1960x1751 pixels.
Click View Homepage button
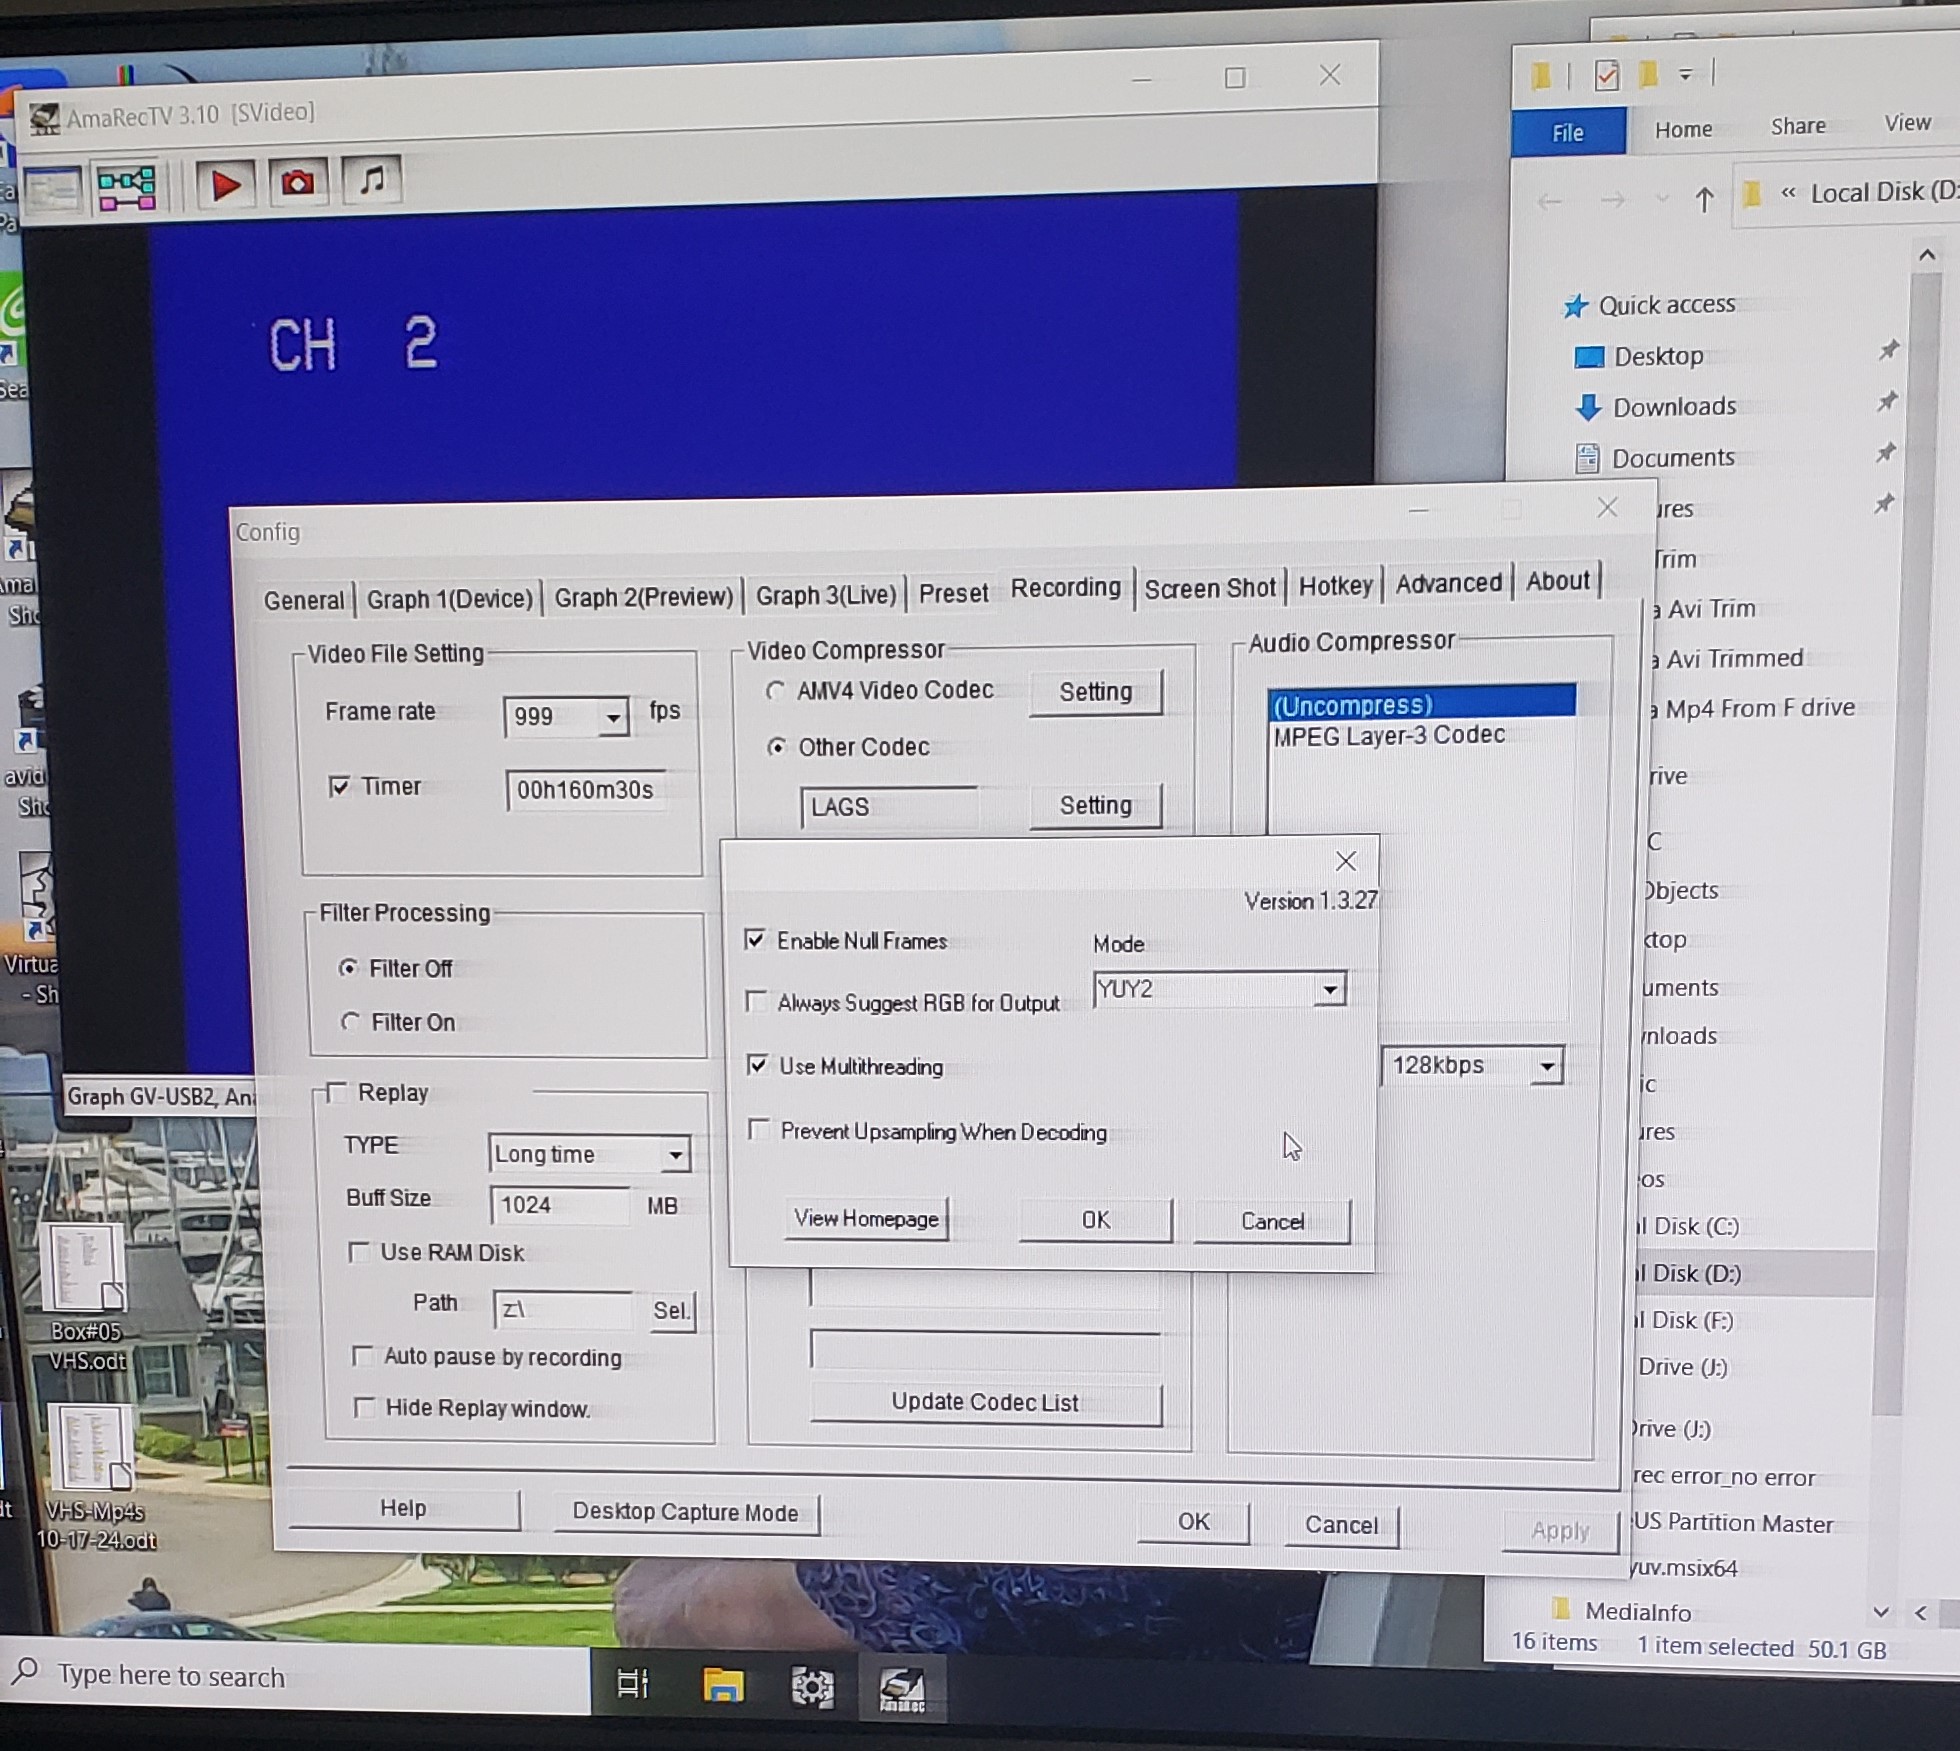866,1218
